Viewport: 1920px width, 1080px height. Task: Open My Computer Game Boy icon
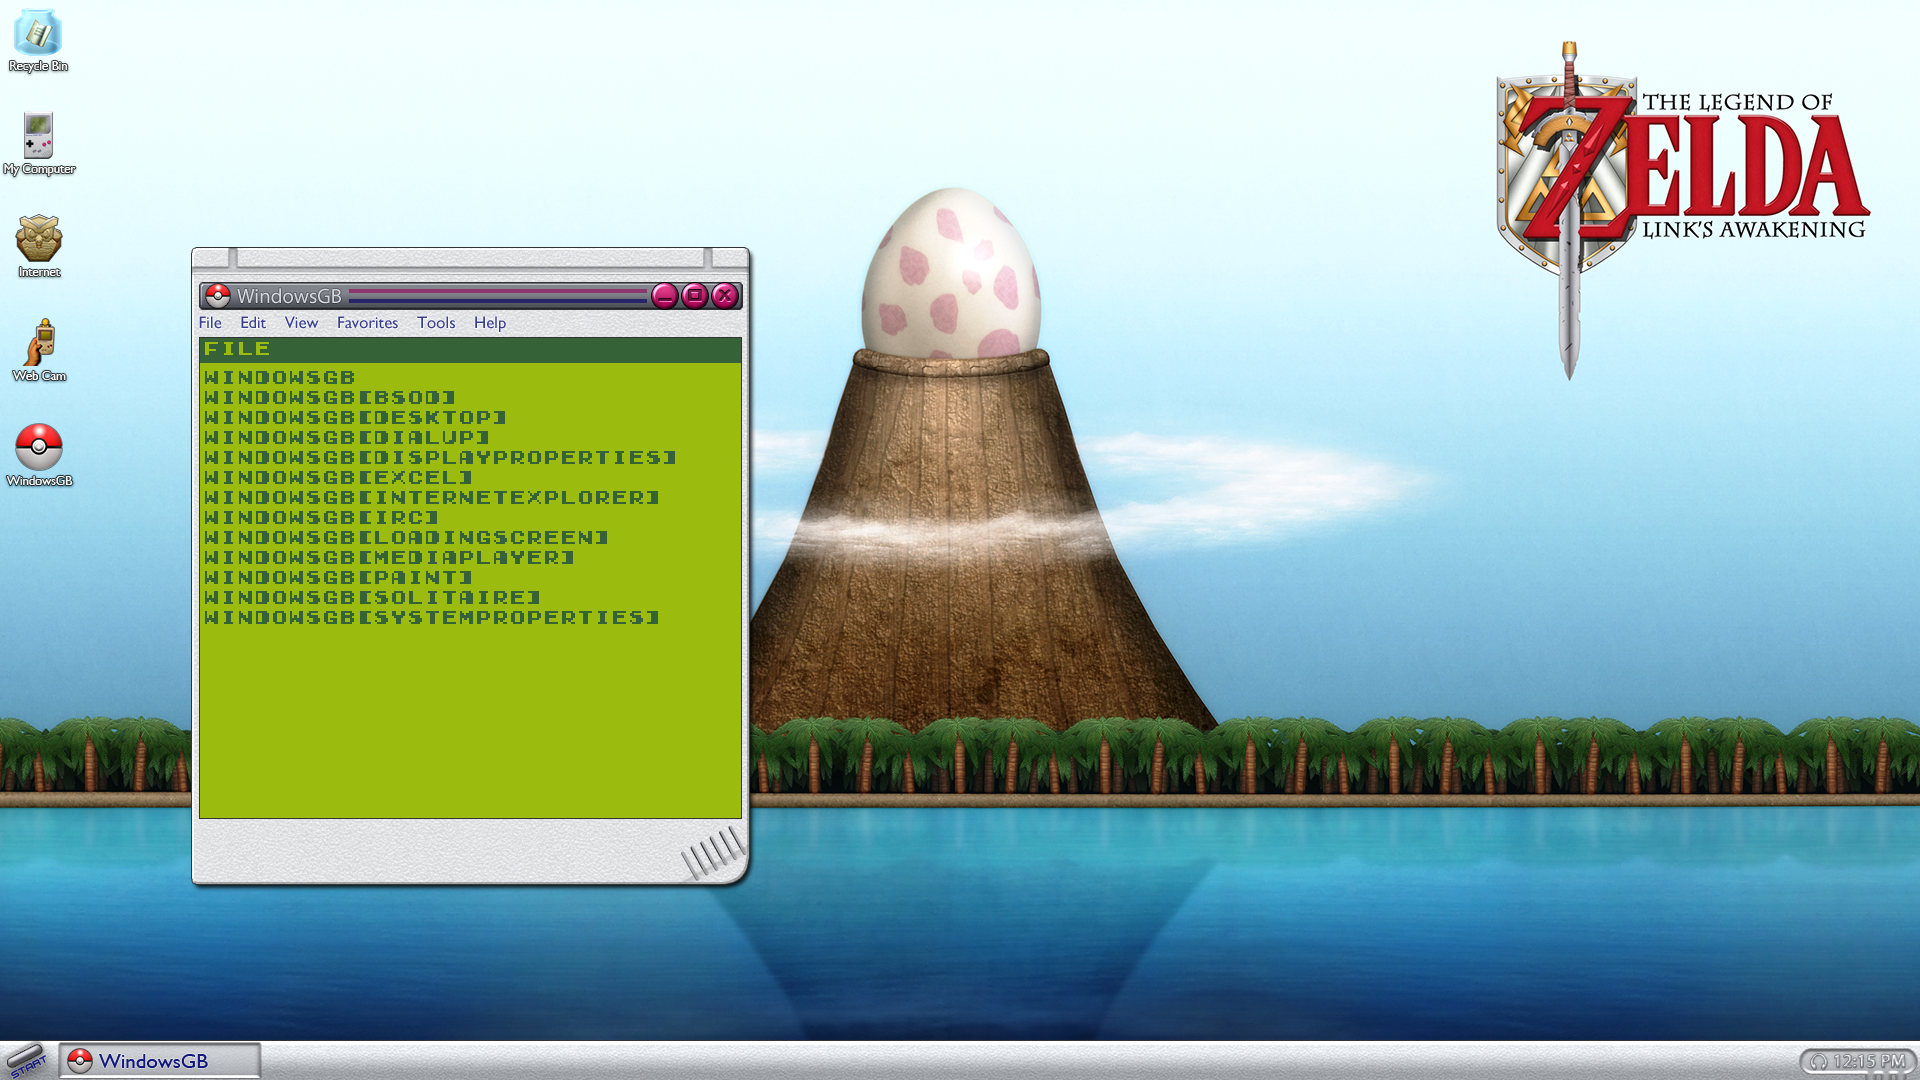click(x=38, y=143)
